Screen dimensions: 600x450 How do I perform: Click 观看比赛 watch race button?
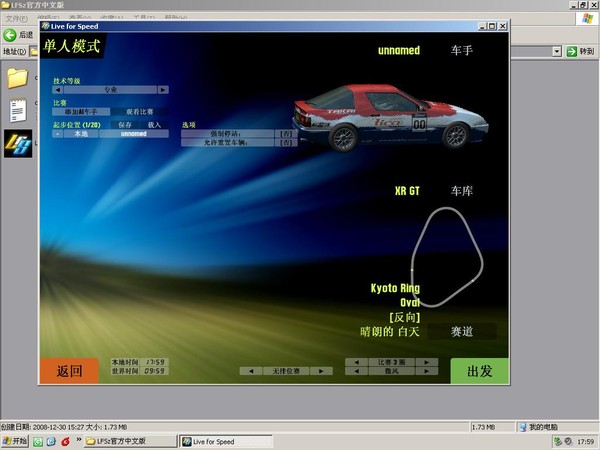(x=140, y=112)
